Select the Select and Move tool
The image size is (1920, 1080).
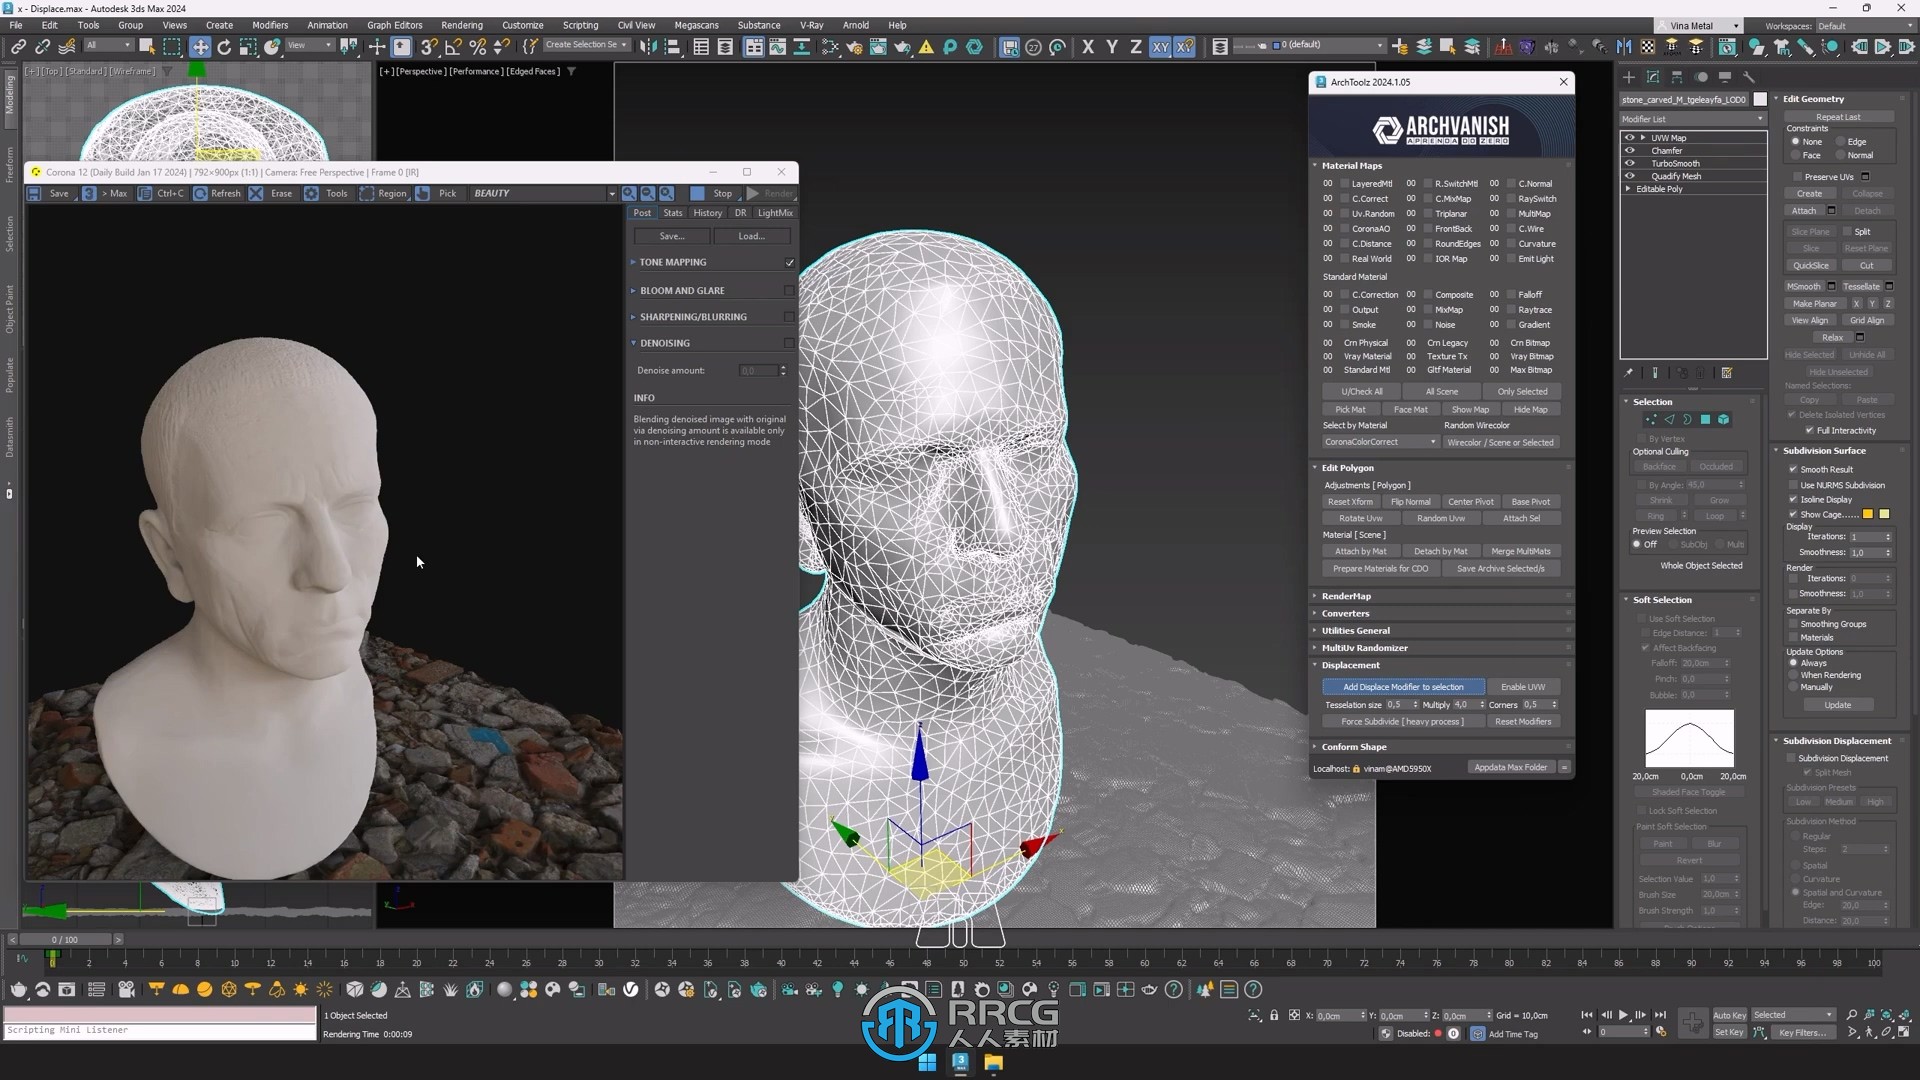point(200,47)
